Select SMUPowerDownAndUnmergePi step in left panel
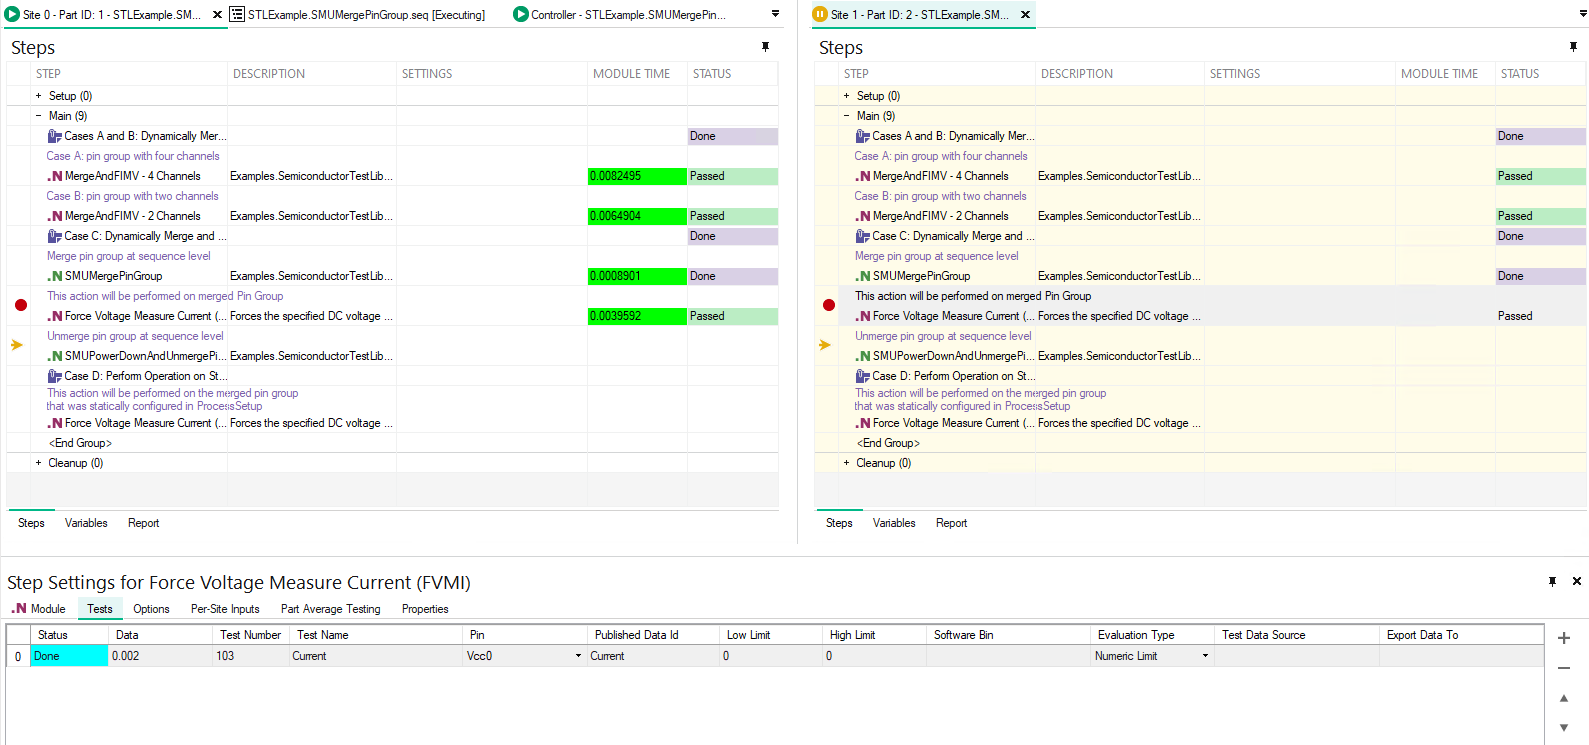Image resolution: width=1589 pixels, height=745 pixels. pyautogui.click(x=144, y=356)
